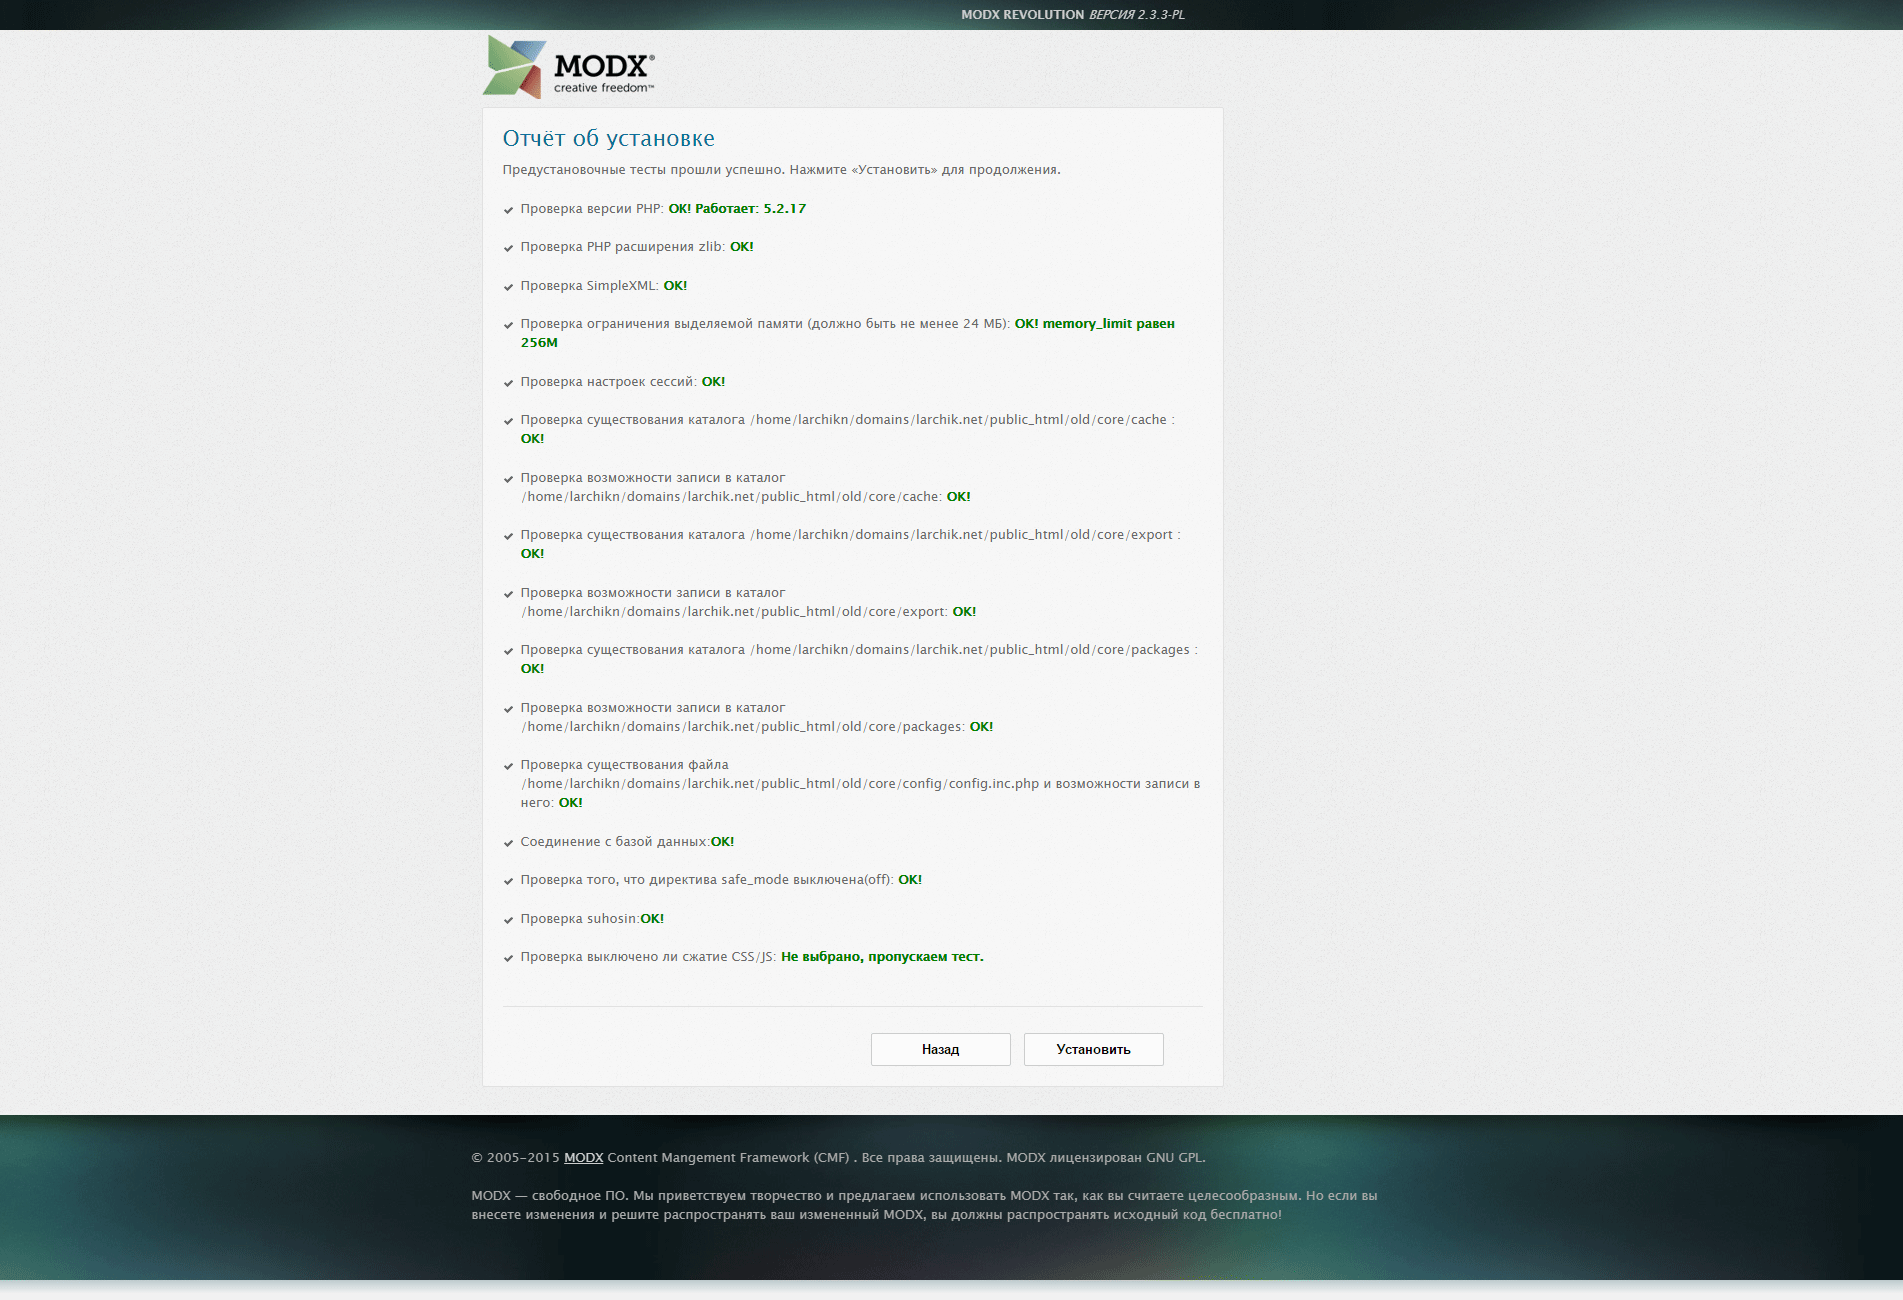Click checkmark beside core/packages directory existence check

(x=509, y=651)
